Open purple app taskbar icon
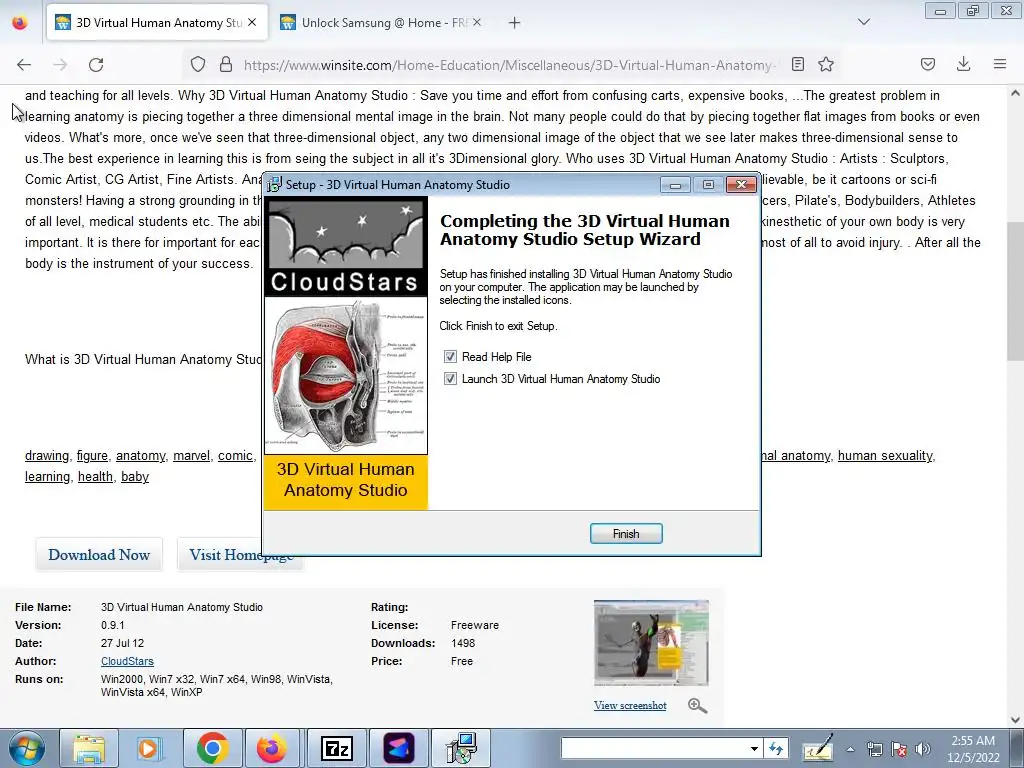The image size is (1024, 768). [x=399, y=748]
